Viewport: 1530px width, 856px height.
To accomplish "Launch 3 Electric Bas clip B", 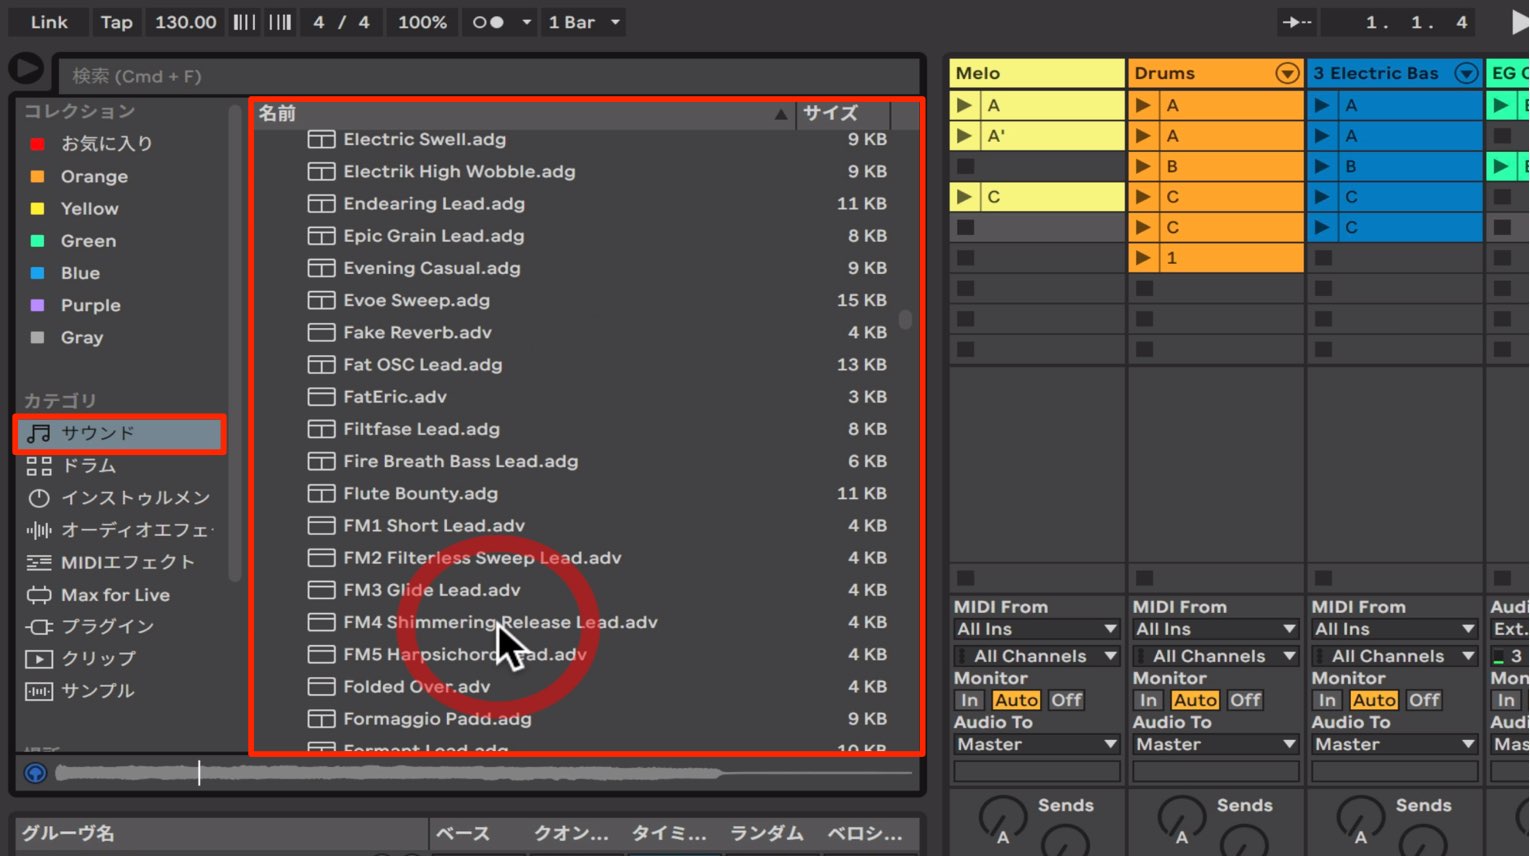I will click(1322, 166).
